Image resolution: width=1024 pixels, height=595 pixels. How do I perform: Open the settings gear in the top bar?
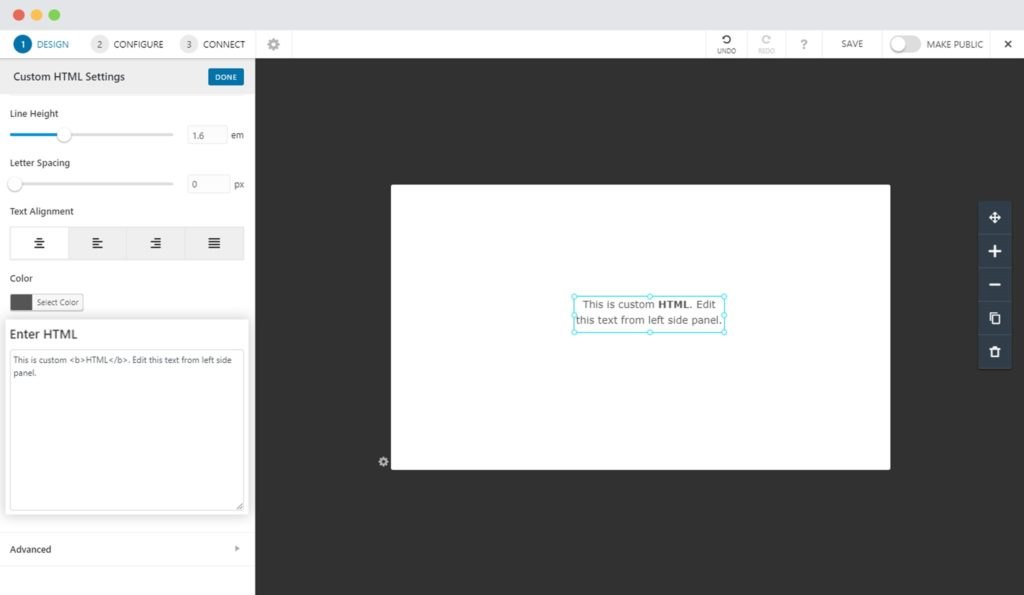click(x=273, y=44)
